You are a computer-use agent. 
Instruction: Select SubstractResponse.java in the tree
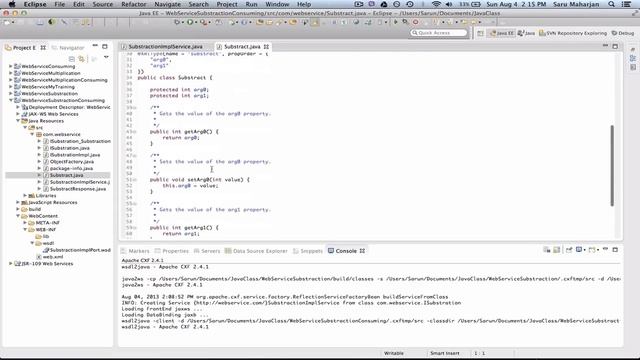(x=78, y=189)
